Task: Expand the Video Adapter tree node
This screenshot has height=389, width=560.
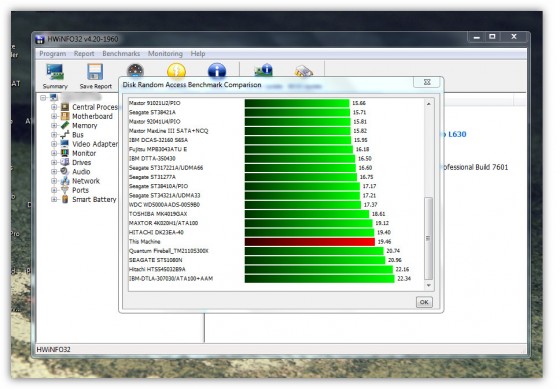Action: click(54, 144)
